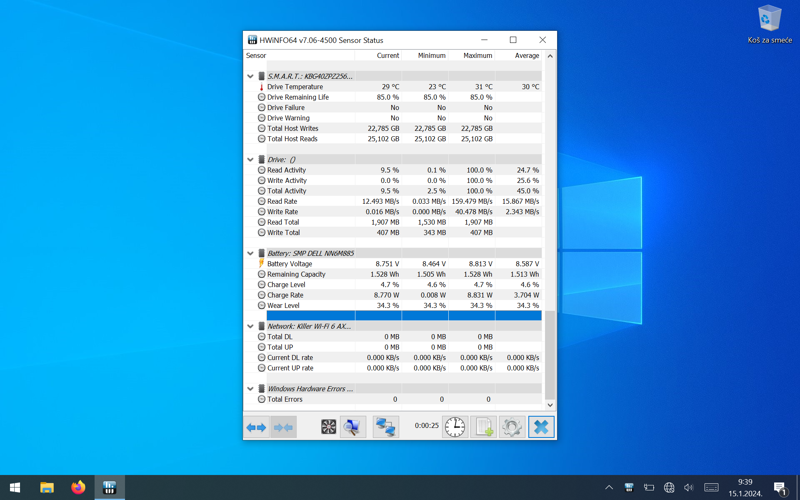
Task: Click the Sensor column header
Action: pyautogui.click(x=299, y=55)
